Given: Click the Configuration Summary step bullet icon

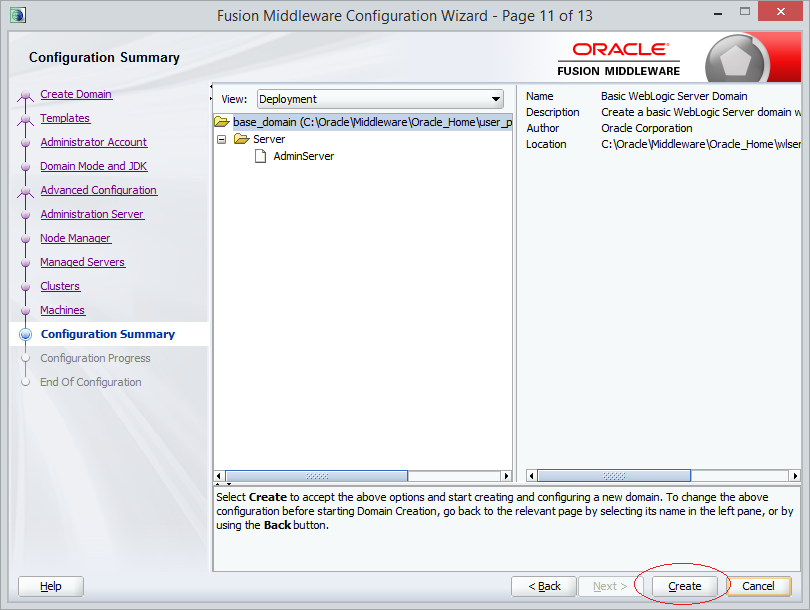Looking at the screenshot, I should tap(25, 334).
